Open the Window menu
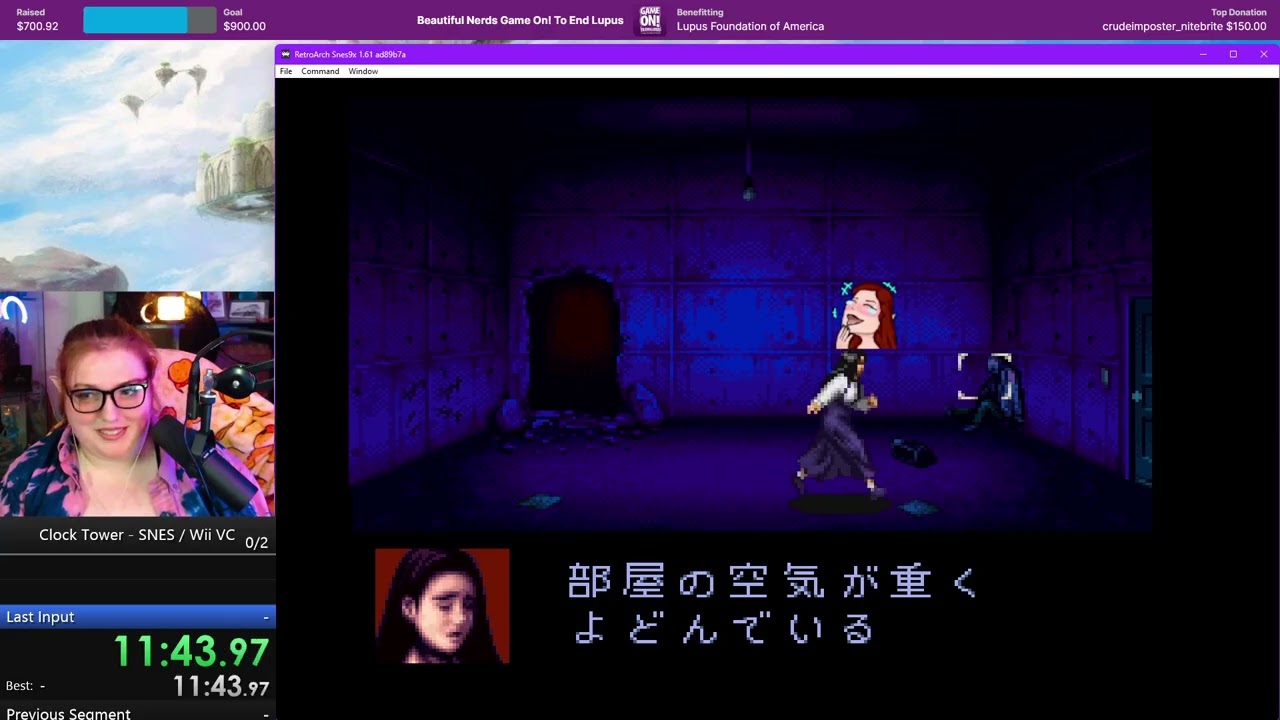Viewport: 1280px width, 720px height. tap(363, 71)
